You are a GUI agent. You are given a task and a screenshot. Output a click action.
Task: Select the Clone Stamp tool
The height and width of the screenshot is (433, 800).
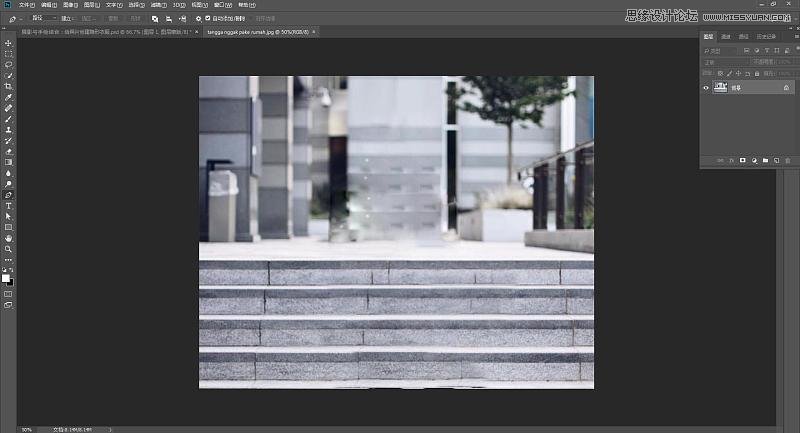click(x=8, y=130)
